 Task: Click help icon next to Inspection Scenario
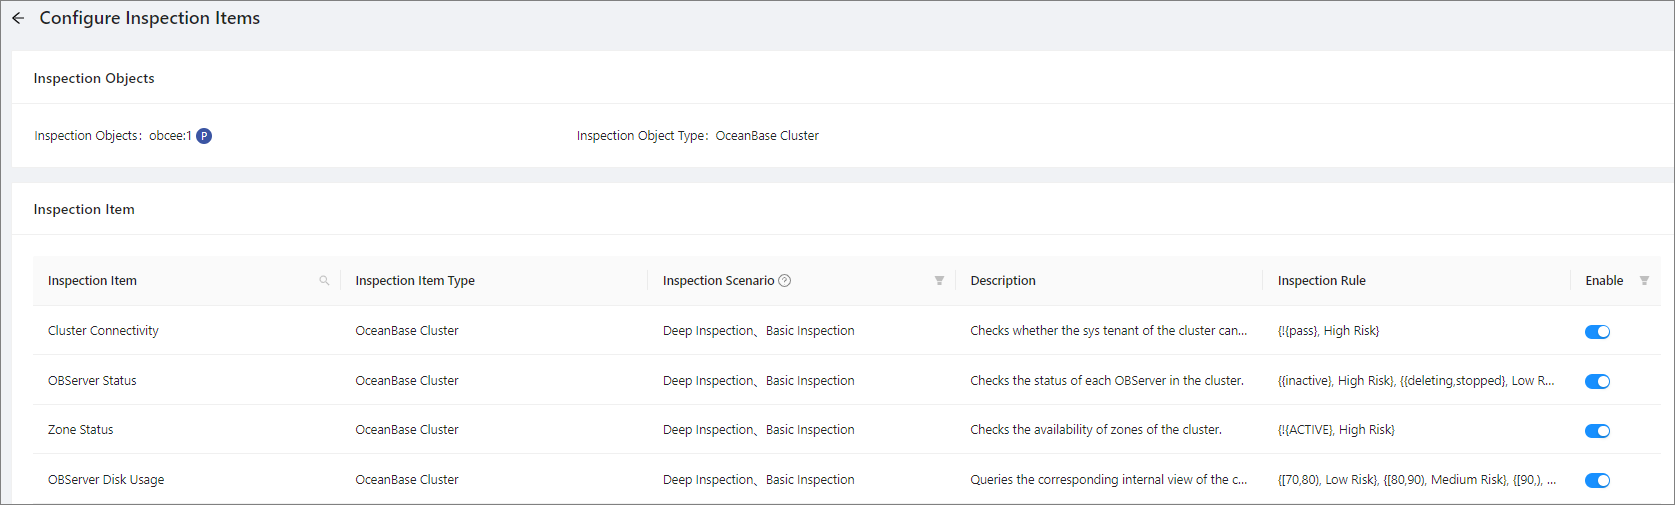pos(785,281)
